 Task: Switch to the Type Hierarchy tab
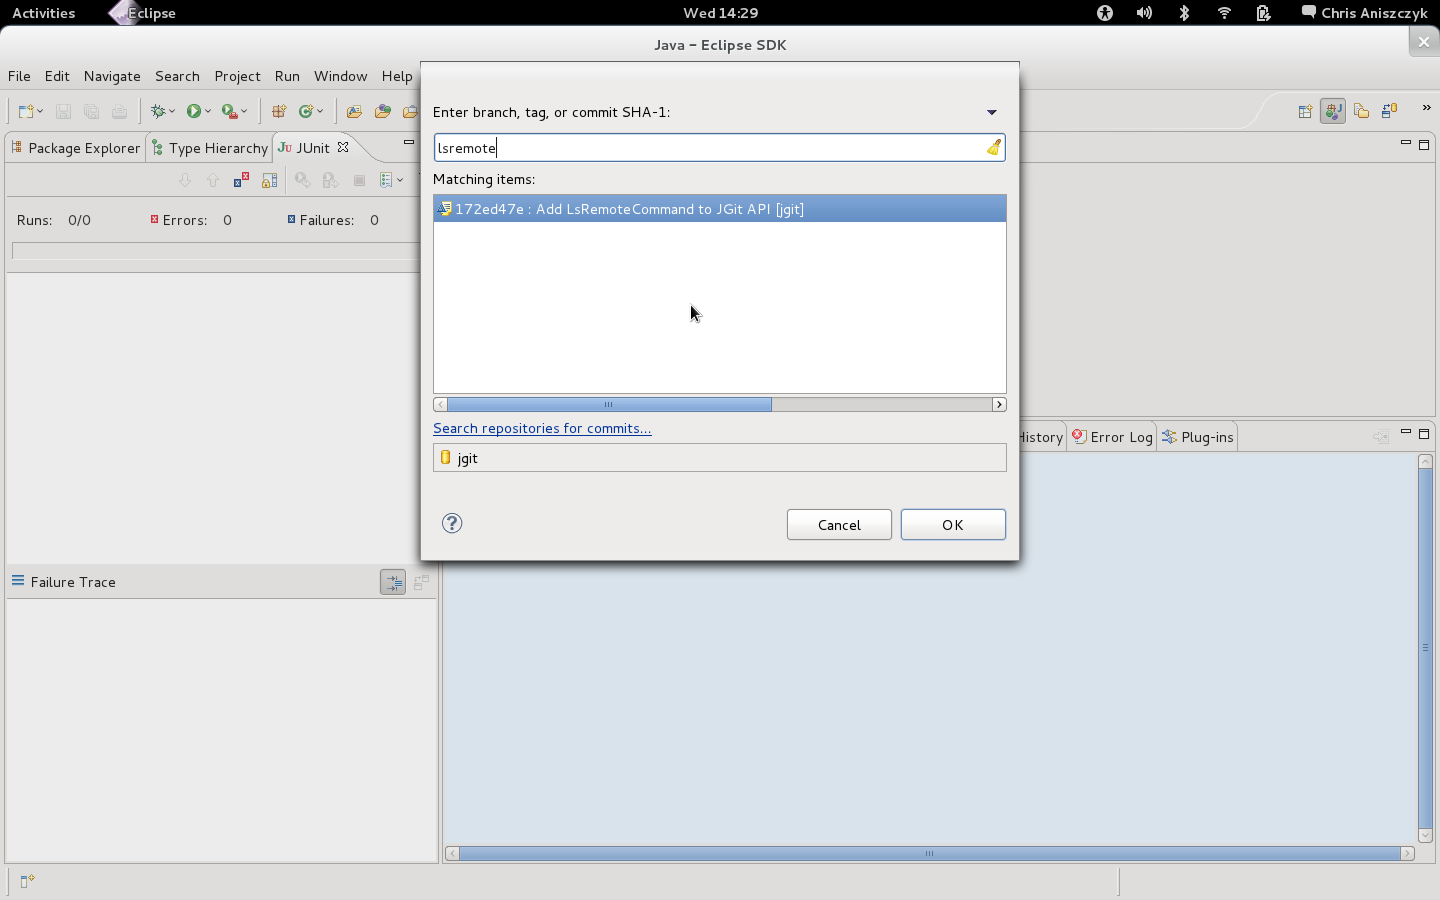(x=210, y=148)
